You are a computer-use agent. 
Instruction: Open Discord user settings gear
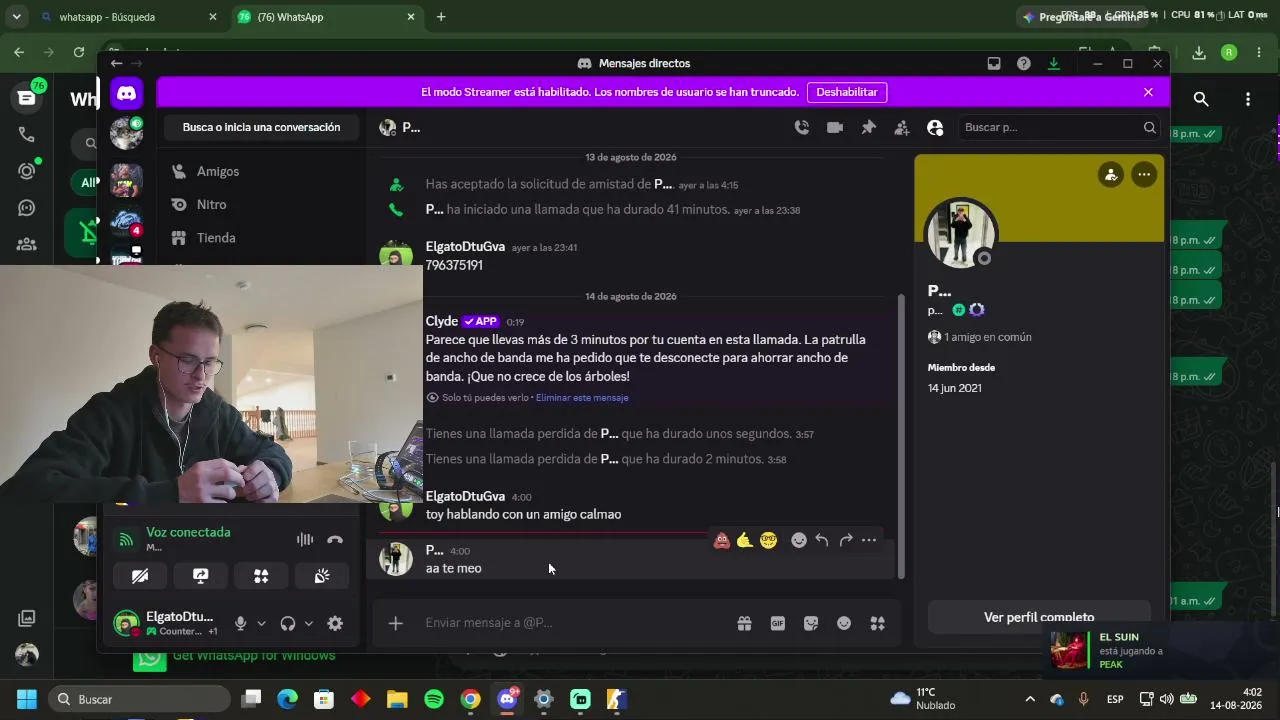[335, 624]
